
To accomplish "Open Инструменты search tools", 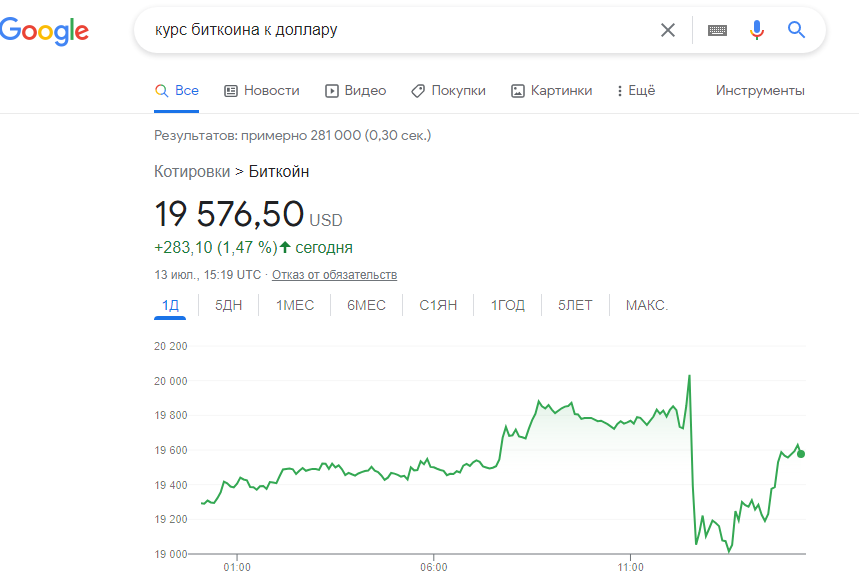I will (760, 90).
